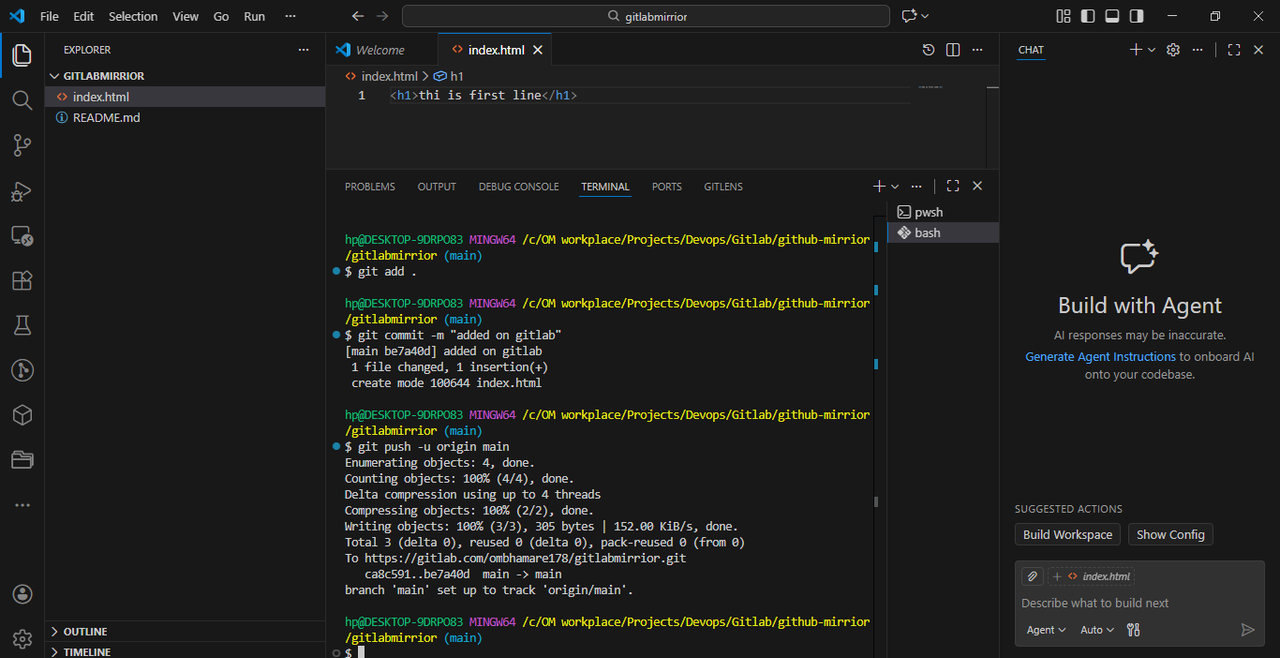1280x658 pixels.
Task: Open the Generate Agent Instructions link
Action: [1100, 357]
